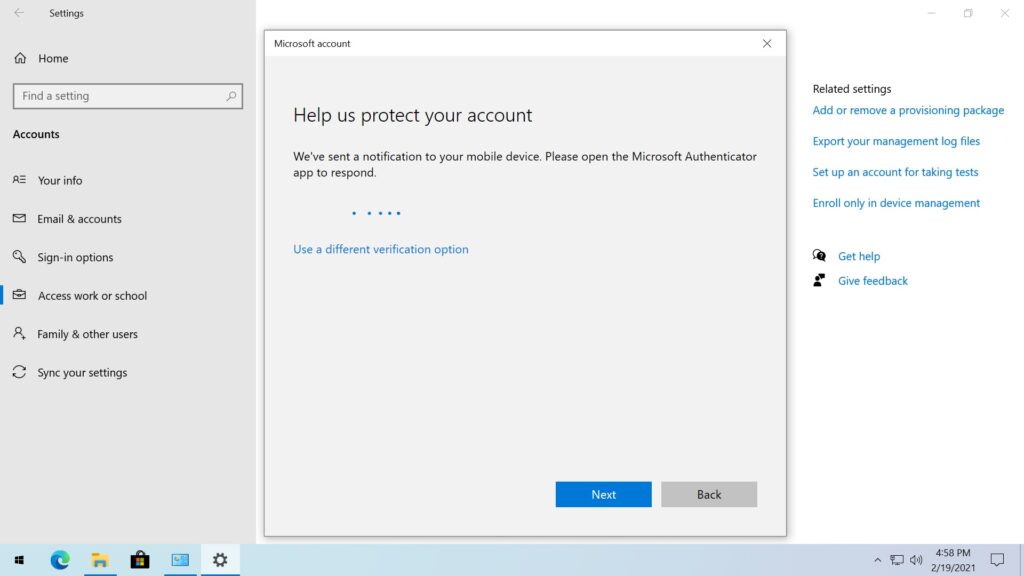Click the Next button
Screen dimensions: 1024x576
point(603,494)
